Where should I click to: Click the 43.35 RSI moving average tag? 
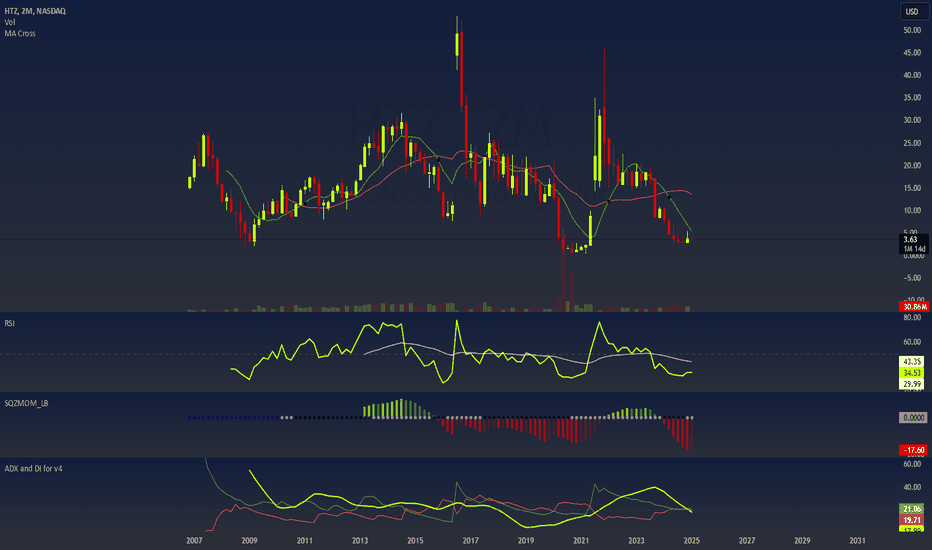click(x=912, y=362)
